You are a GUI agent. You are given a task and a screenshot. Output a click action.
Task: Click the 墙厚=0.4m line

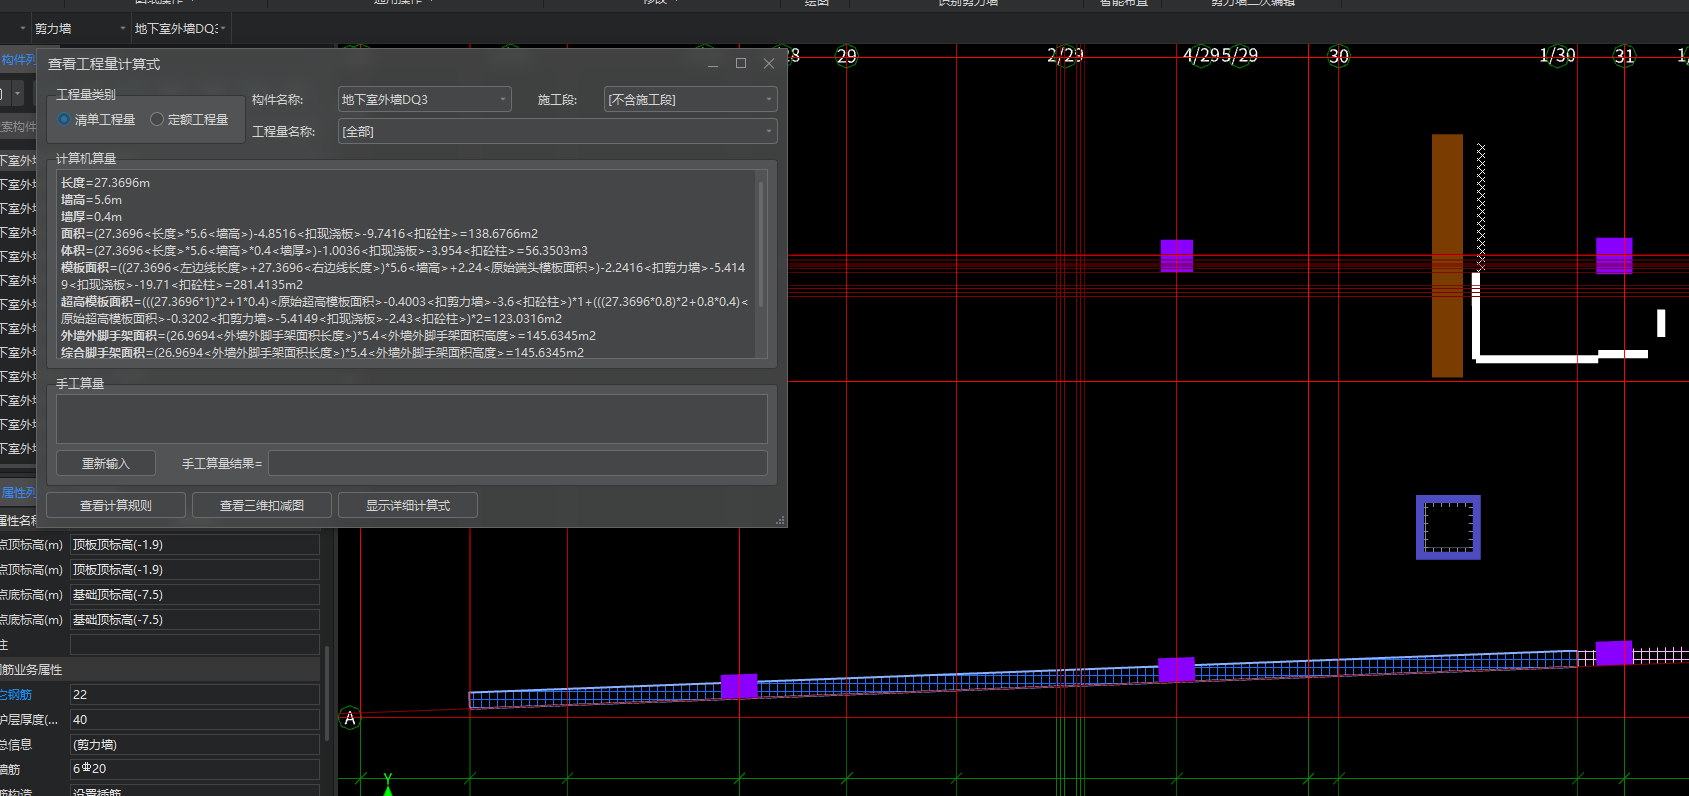tap(91, 217)
